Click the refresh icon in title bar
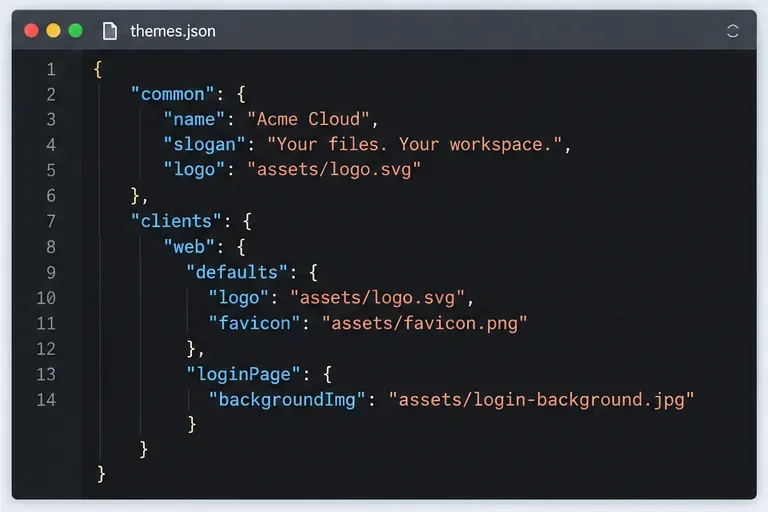Screen dimensions: 768x512 [x=732, y=31]
